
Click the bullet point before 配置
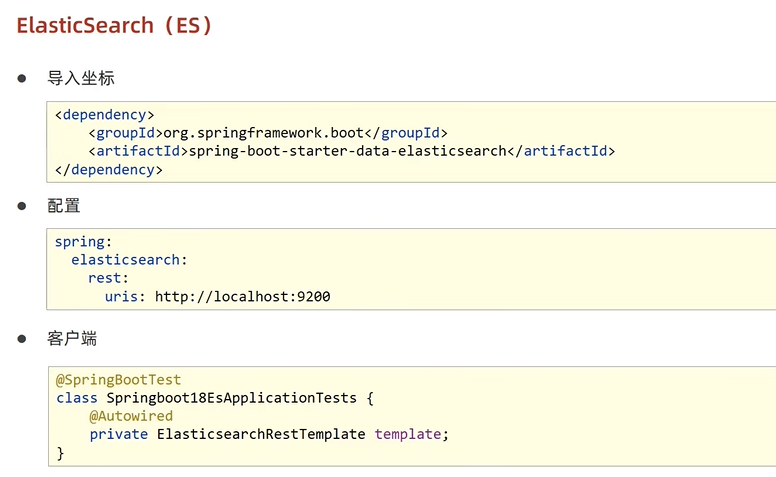(21, 206)
